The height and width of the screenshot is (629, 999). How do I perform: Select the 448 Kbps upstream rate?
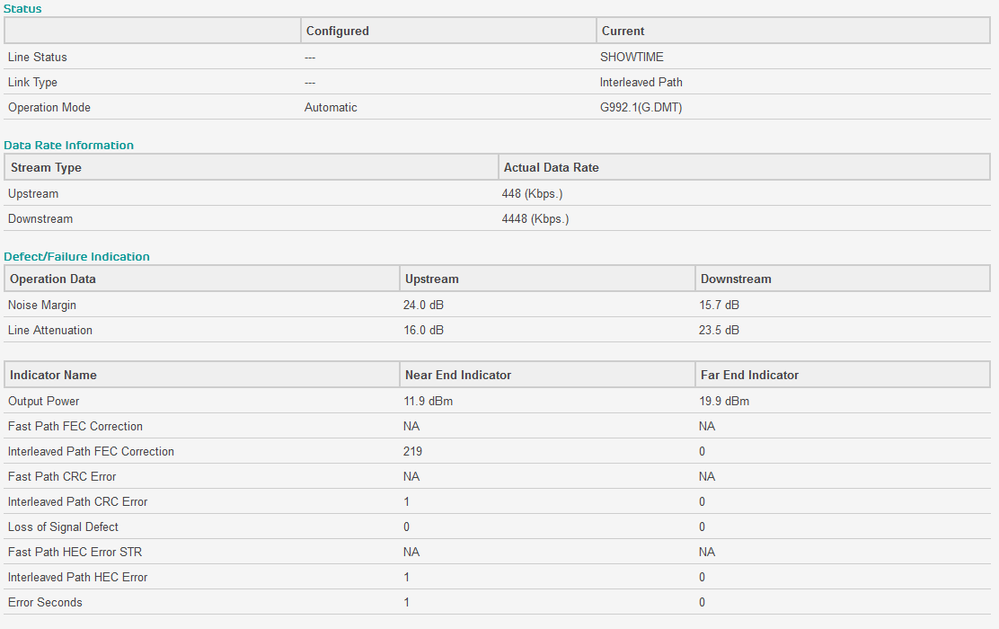(532, 194)
